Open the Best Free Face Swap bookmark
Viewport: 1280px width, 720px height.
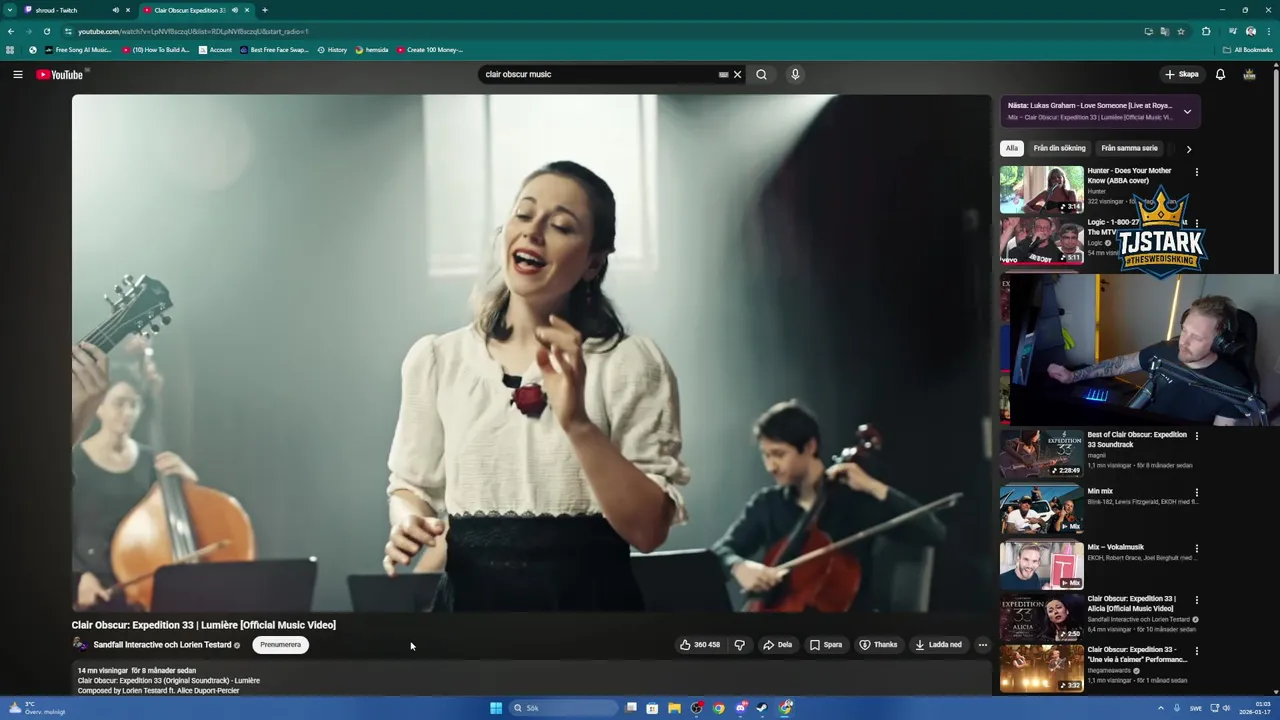coord(274,50)
